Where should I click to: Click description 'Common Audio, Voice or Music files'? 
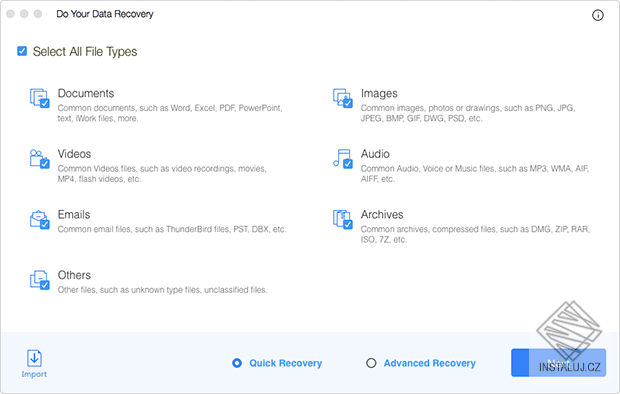pos(474,174)
